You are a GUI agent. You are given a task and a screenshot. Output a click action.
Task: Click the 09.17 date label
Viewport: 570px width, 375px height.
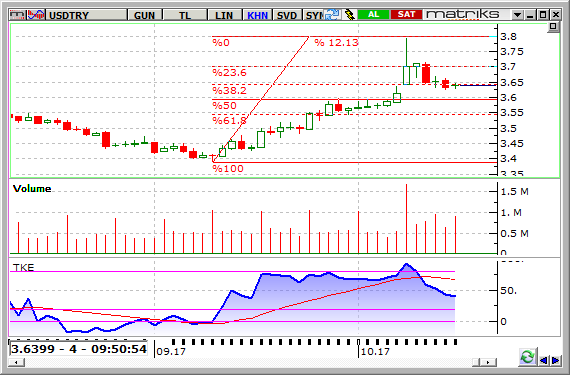[171, 351]
